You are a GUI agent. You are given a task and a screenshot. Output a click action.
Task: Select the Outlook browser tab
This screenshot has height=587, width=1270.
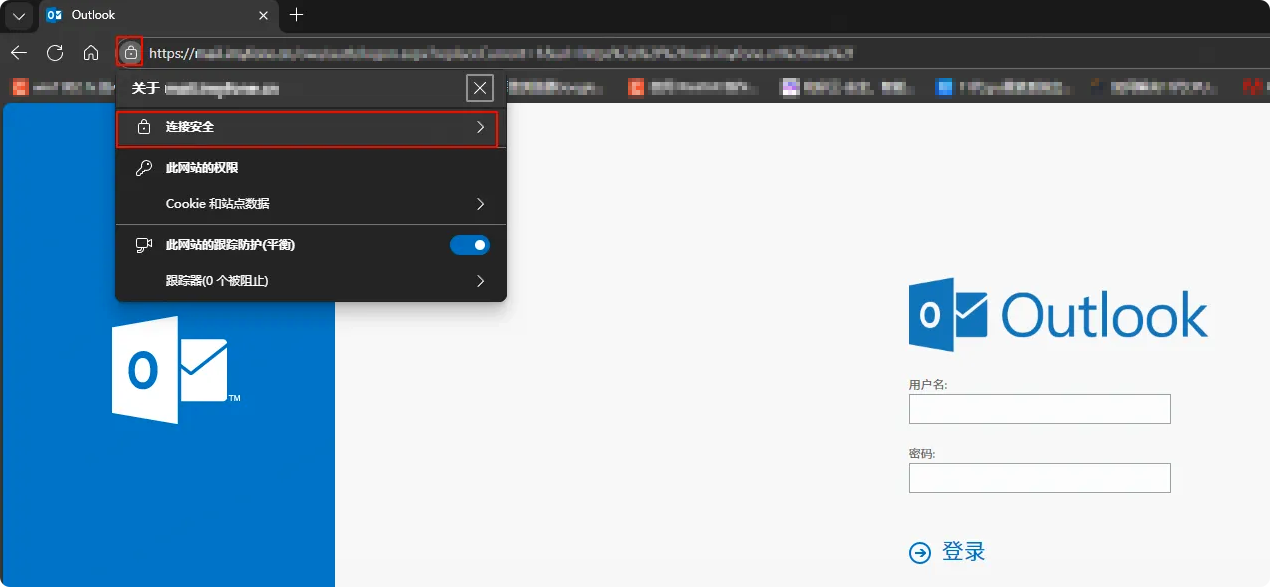pos(157,16)
